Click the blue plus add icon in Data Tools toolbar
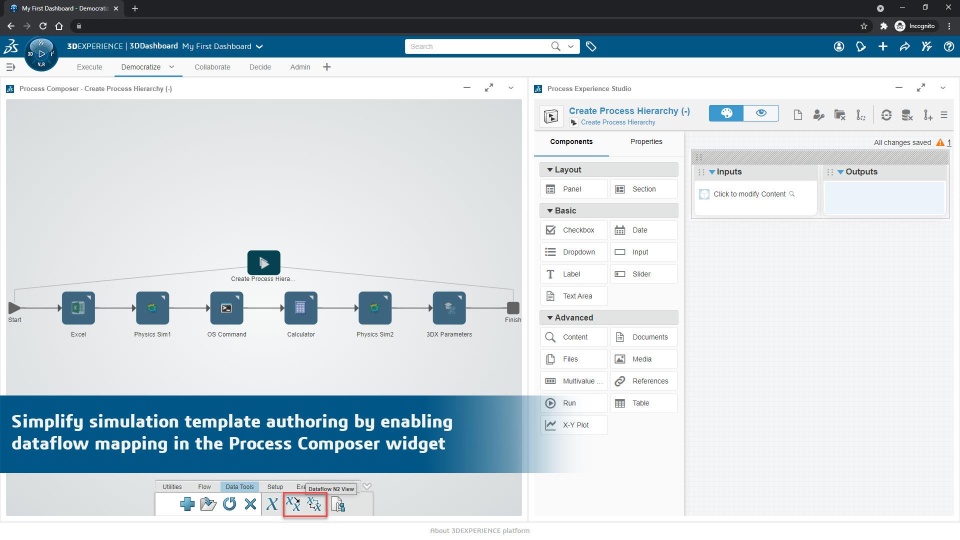960x540 pixels. tap(187, 504)
